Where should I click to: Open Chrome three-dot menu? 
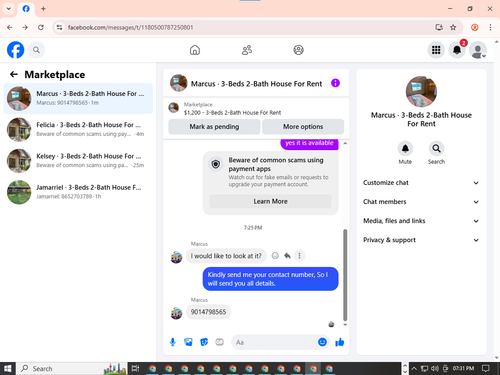click(x=490, y=27)
